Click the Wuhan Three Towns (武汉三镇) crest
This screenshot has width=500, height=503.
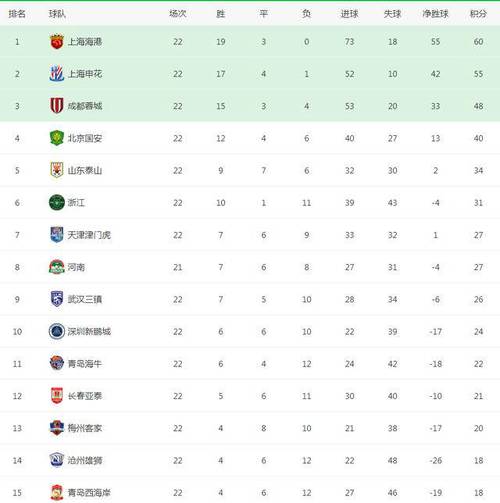coord(57,299)
